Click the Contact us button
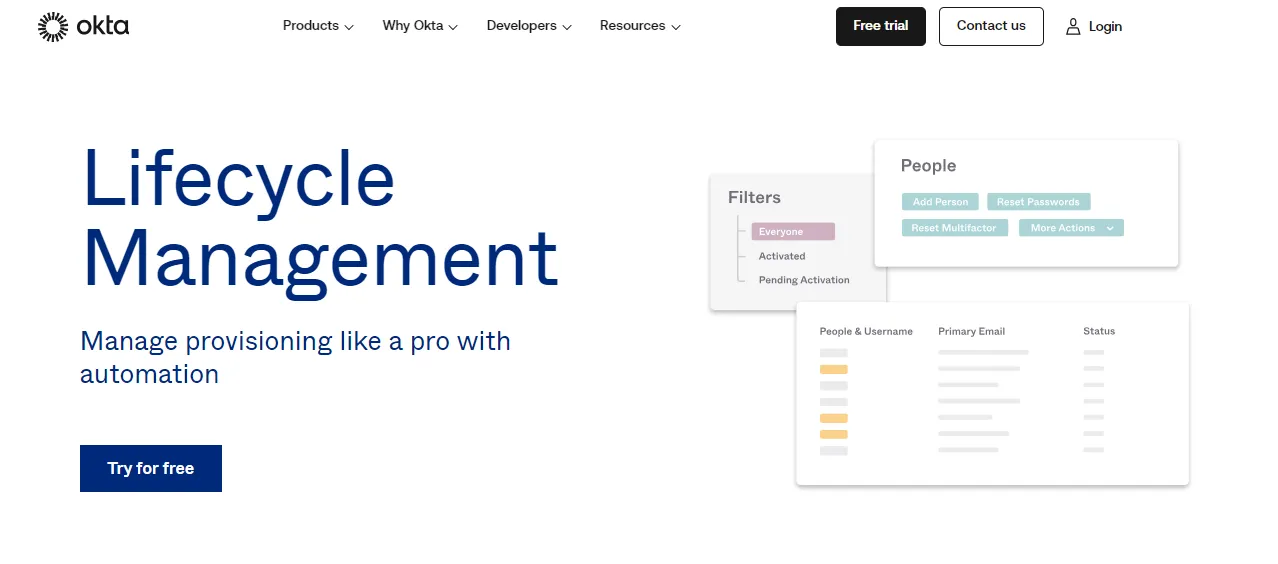The height and width of the screenshot is (564, 1278). pyautogui.click(x=991, y=26)
